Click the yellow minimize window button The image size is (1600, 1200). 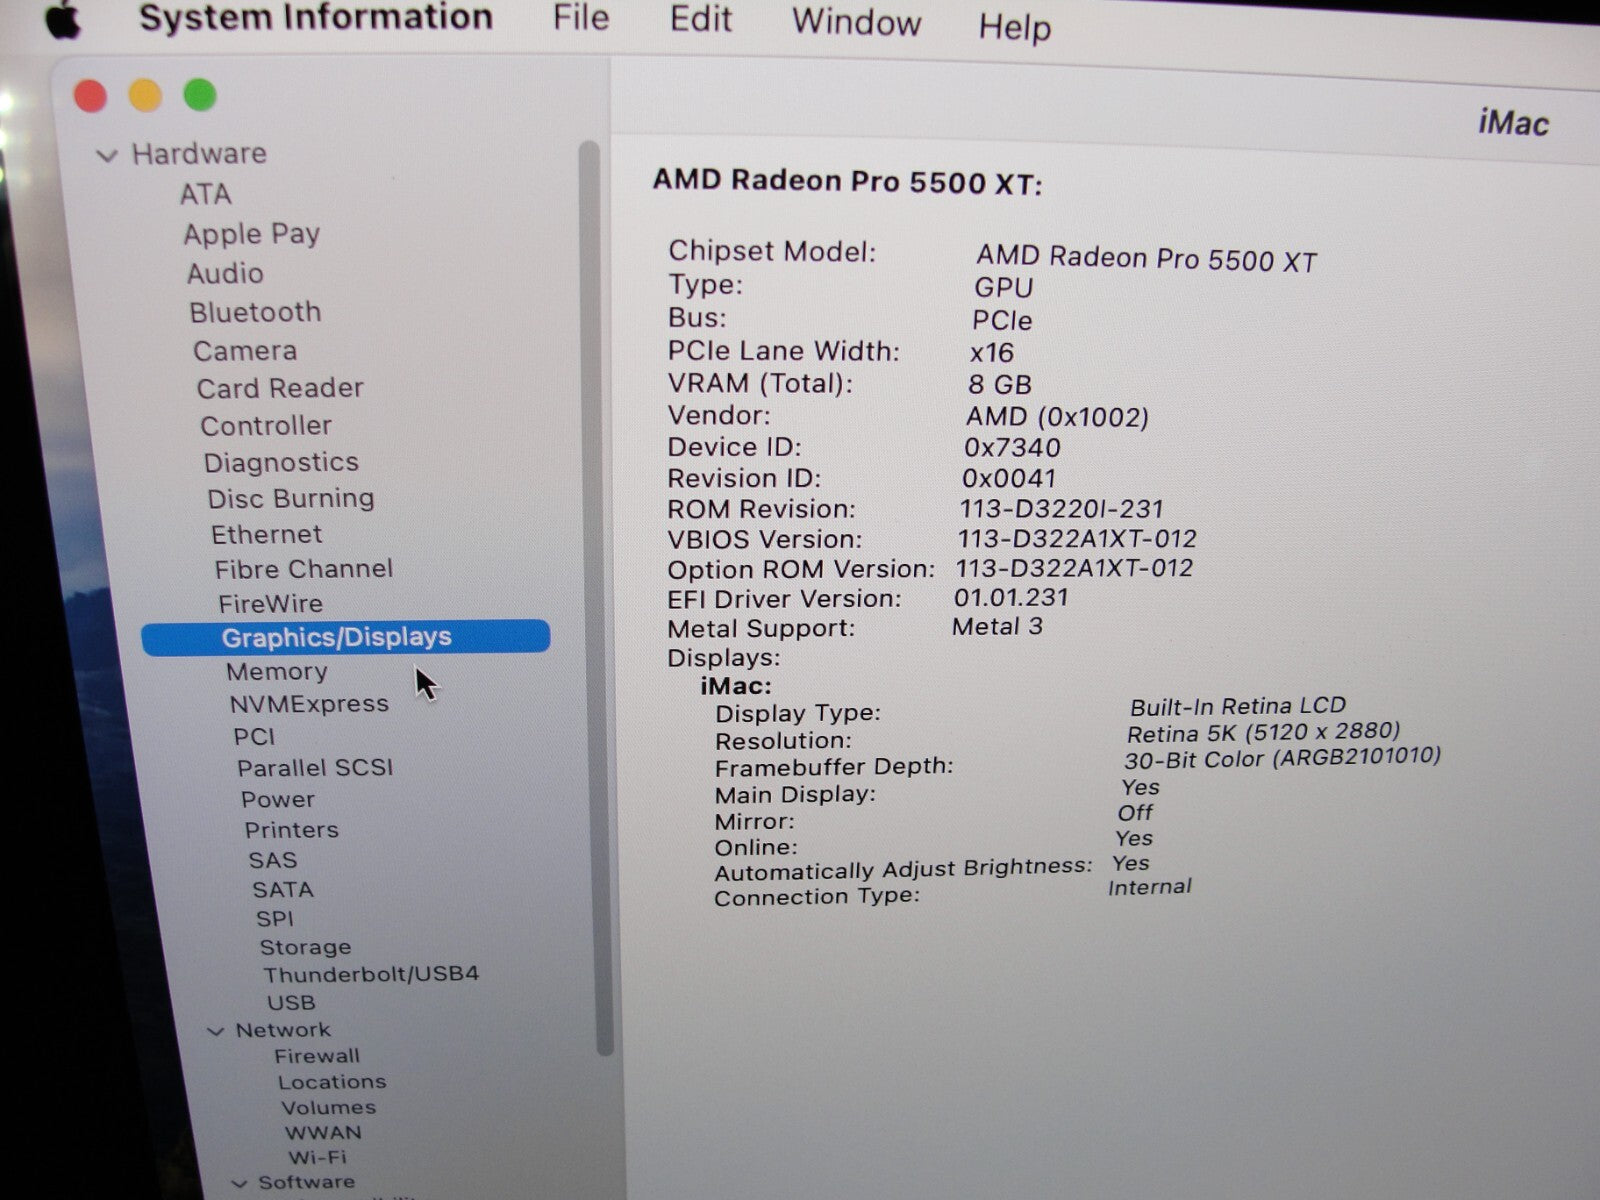(145, 96)
